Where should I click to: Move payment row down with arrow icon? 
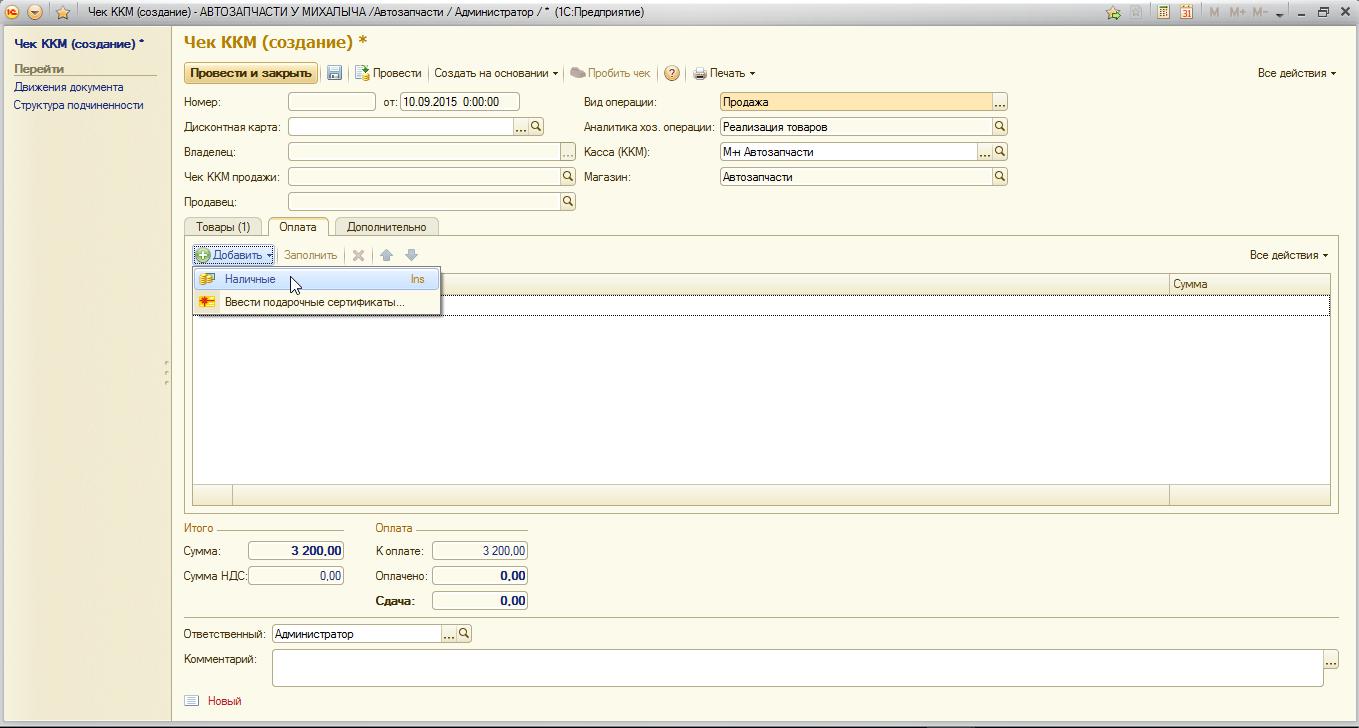pyautogui.click(x=411, y=255)
